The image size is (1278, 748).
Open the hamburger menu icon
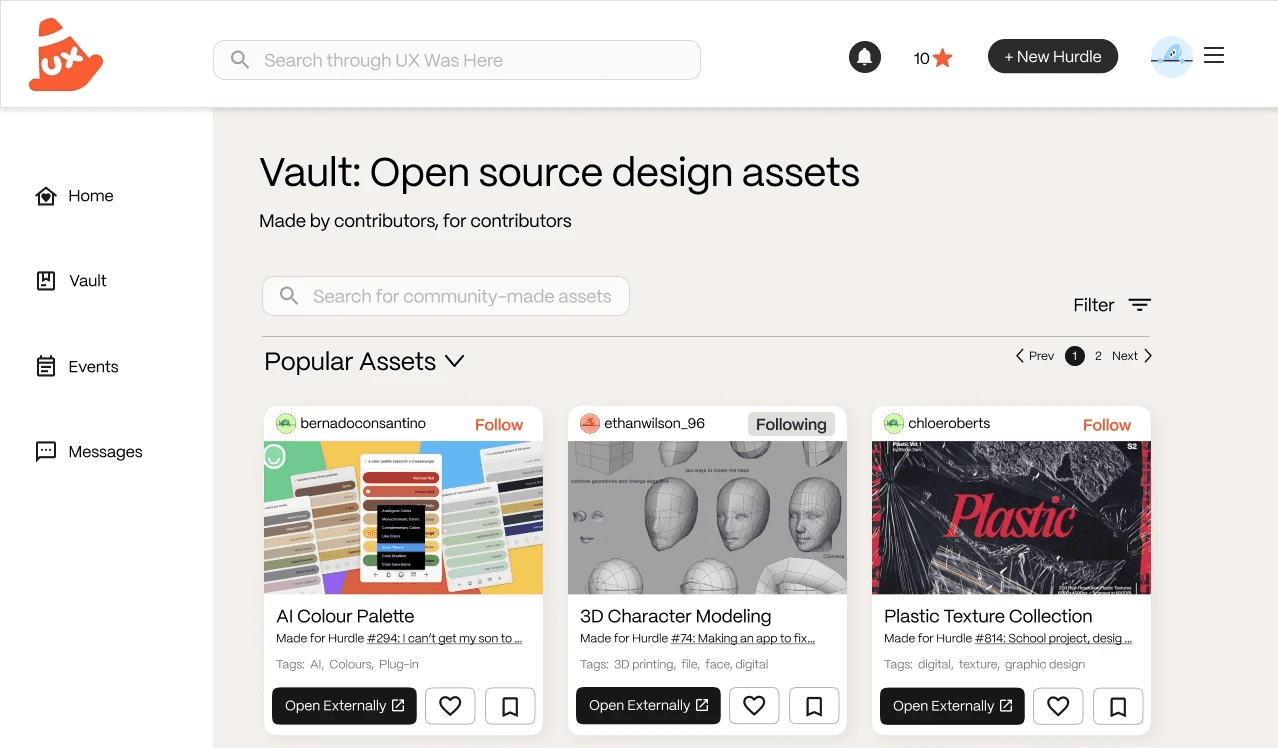(1214, 56)
